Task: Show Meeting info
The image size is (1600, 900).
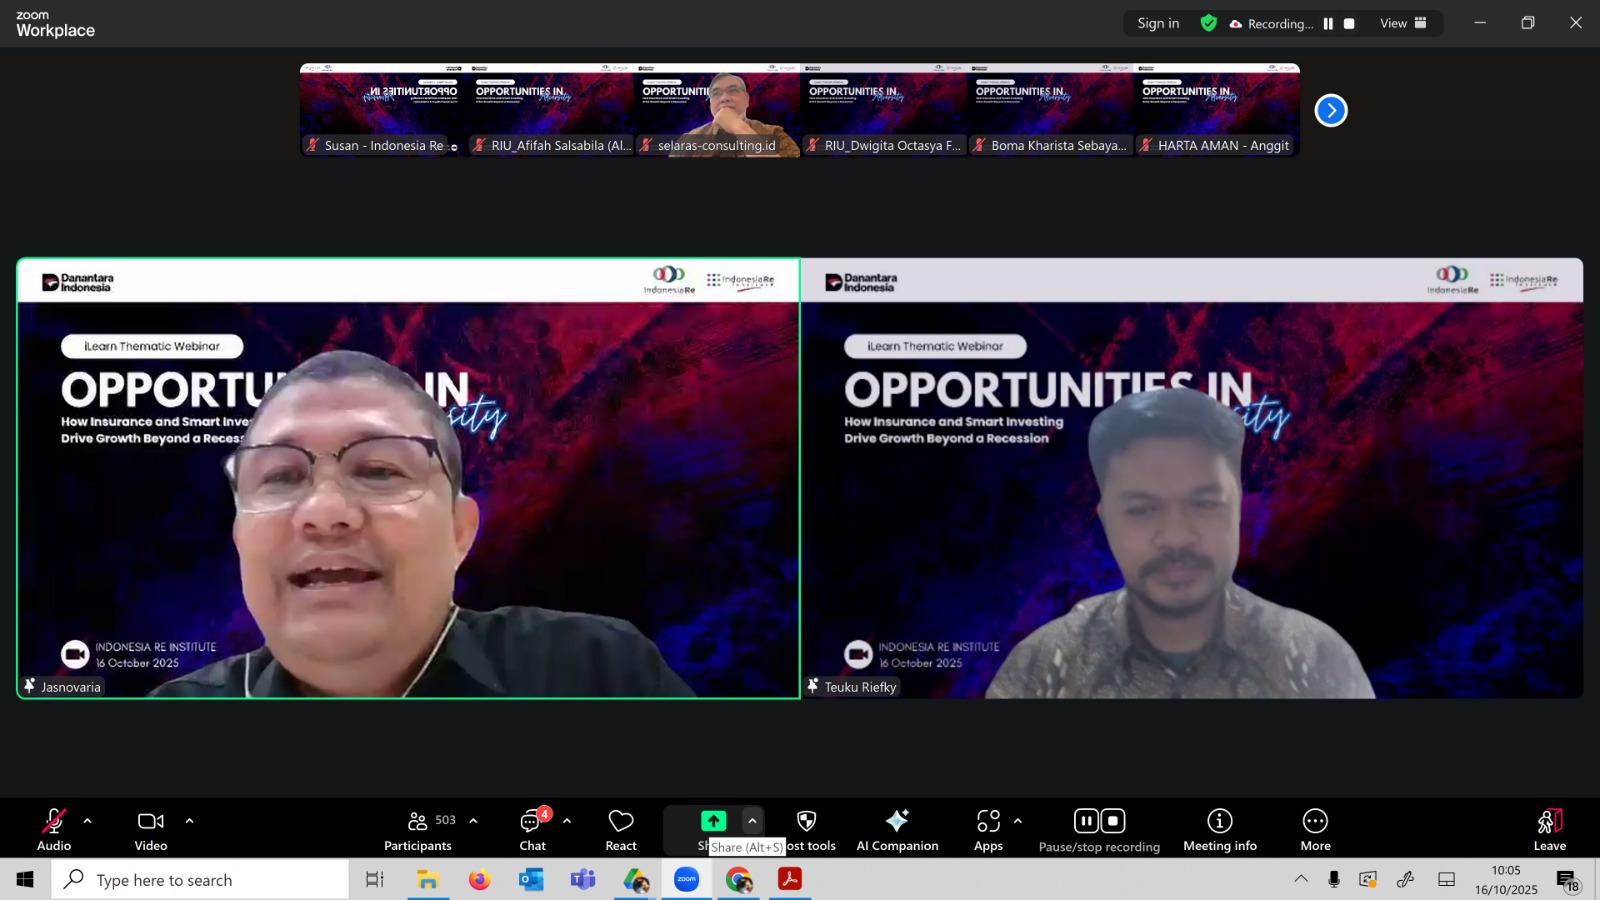Action: point(1219,829)
